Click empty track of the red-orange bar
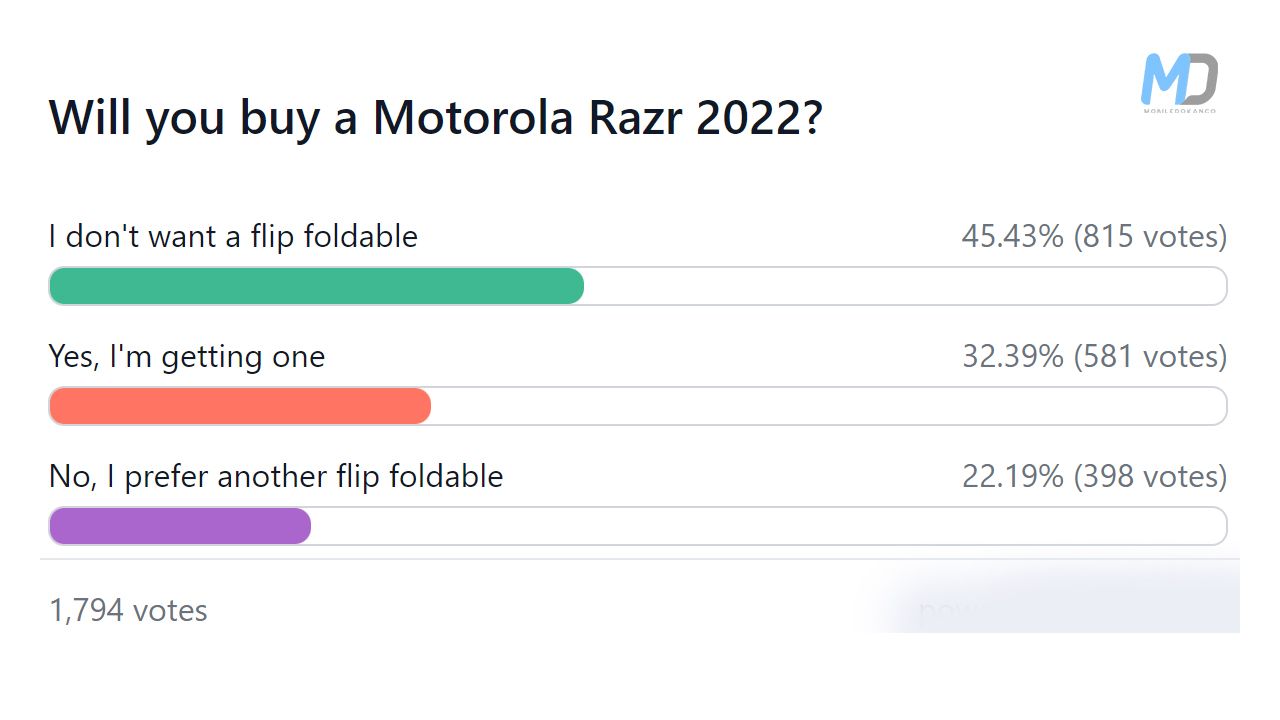This screenshot has height=720, width=1280. [828, 406]
